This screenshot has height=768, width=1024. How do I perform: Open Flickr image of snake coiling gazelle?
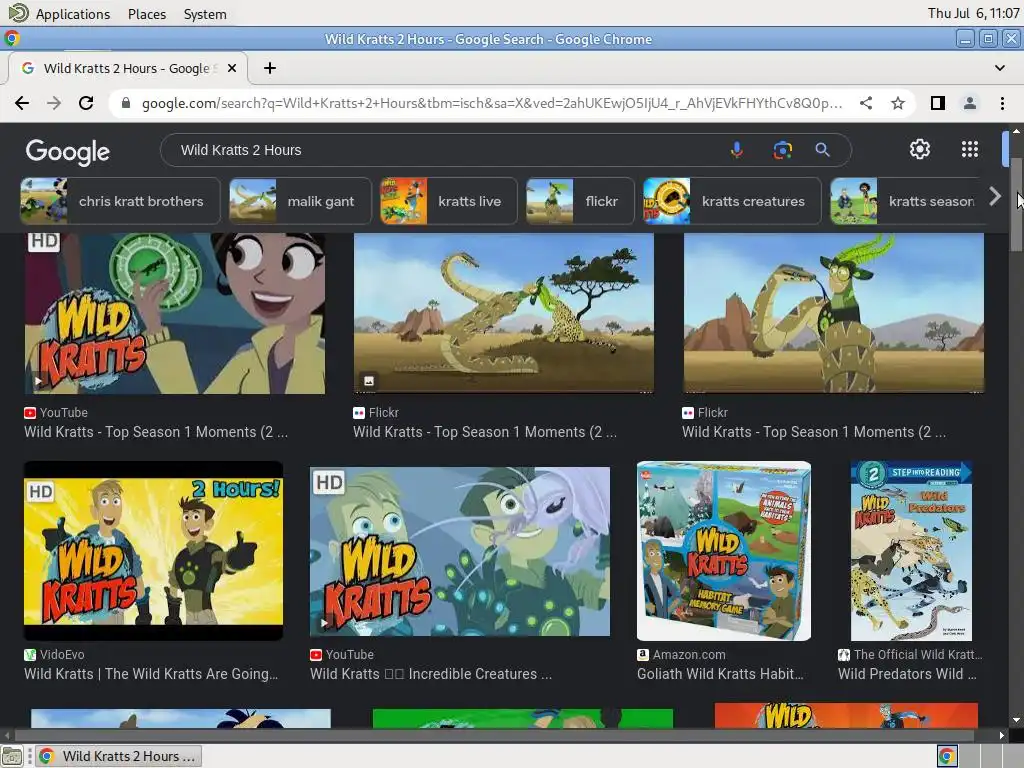[x=833, y=313]
